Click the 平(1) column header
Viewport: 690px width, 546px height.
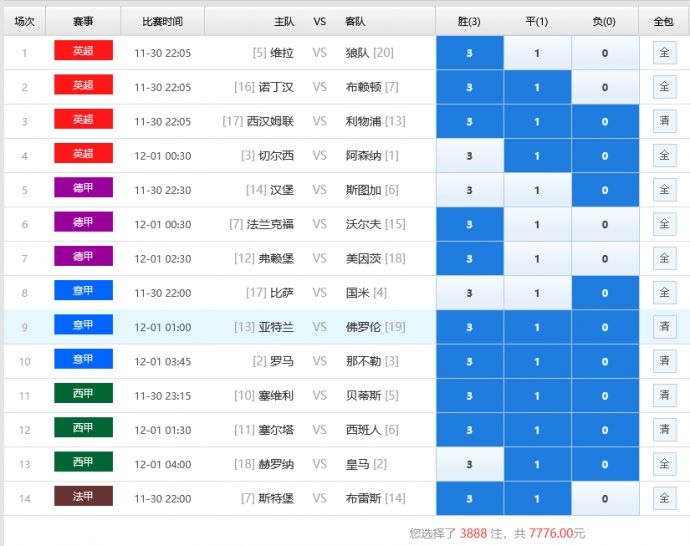(x=537, y=21)
